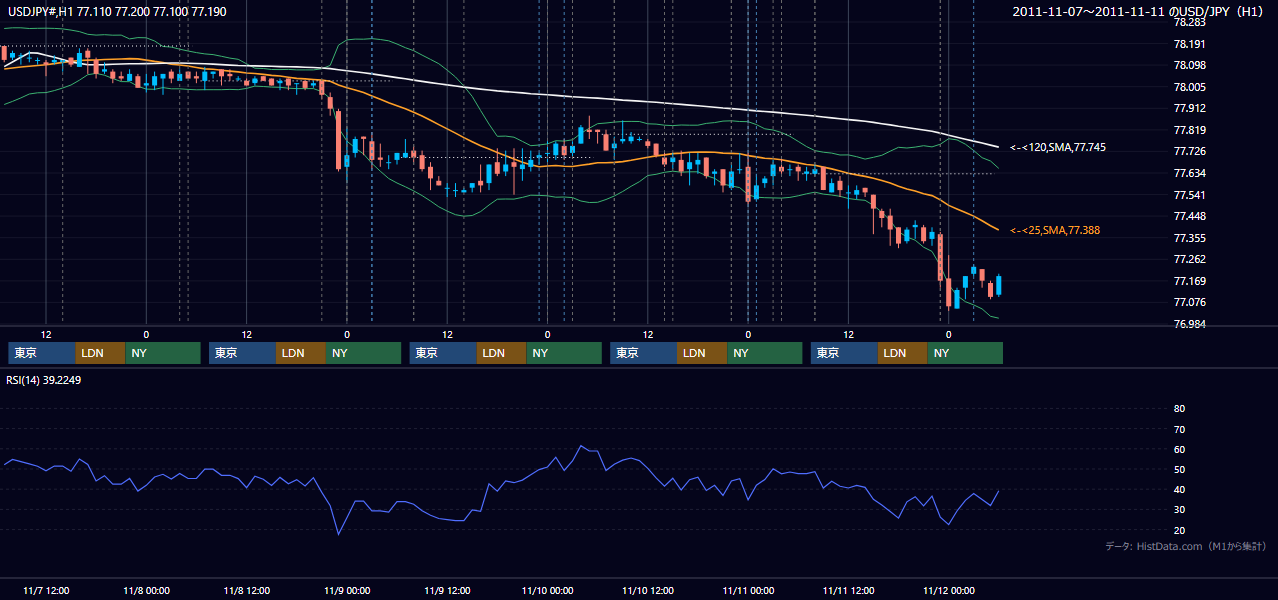1278x600 pixels.
Task: Click the 77.169 price level
Action: (1189, 281)
